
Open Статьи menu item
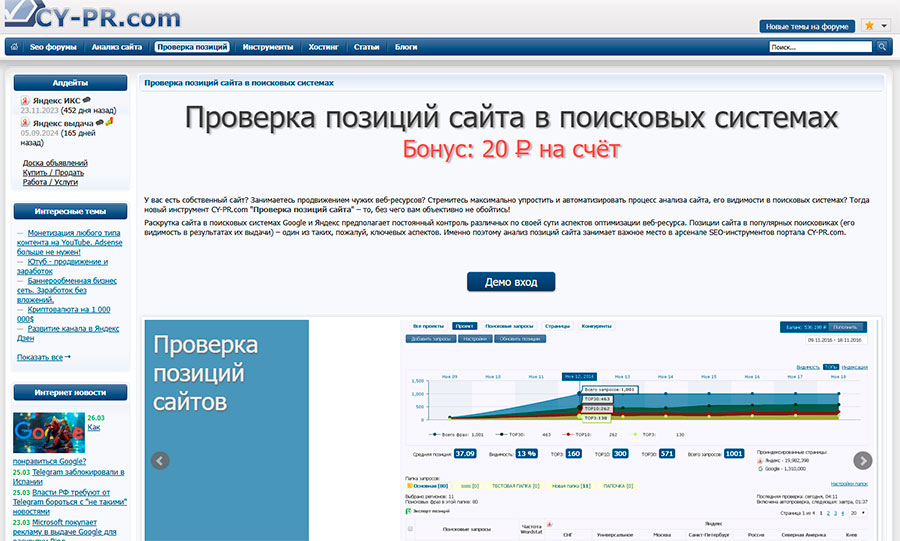click(x=366, y=47)
